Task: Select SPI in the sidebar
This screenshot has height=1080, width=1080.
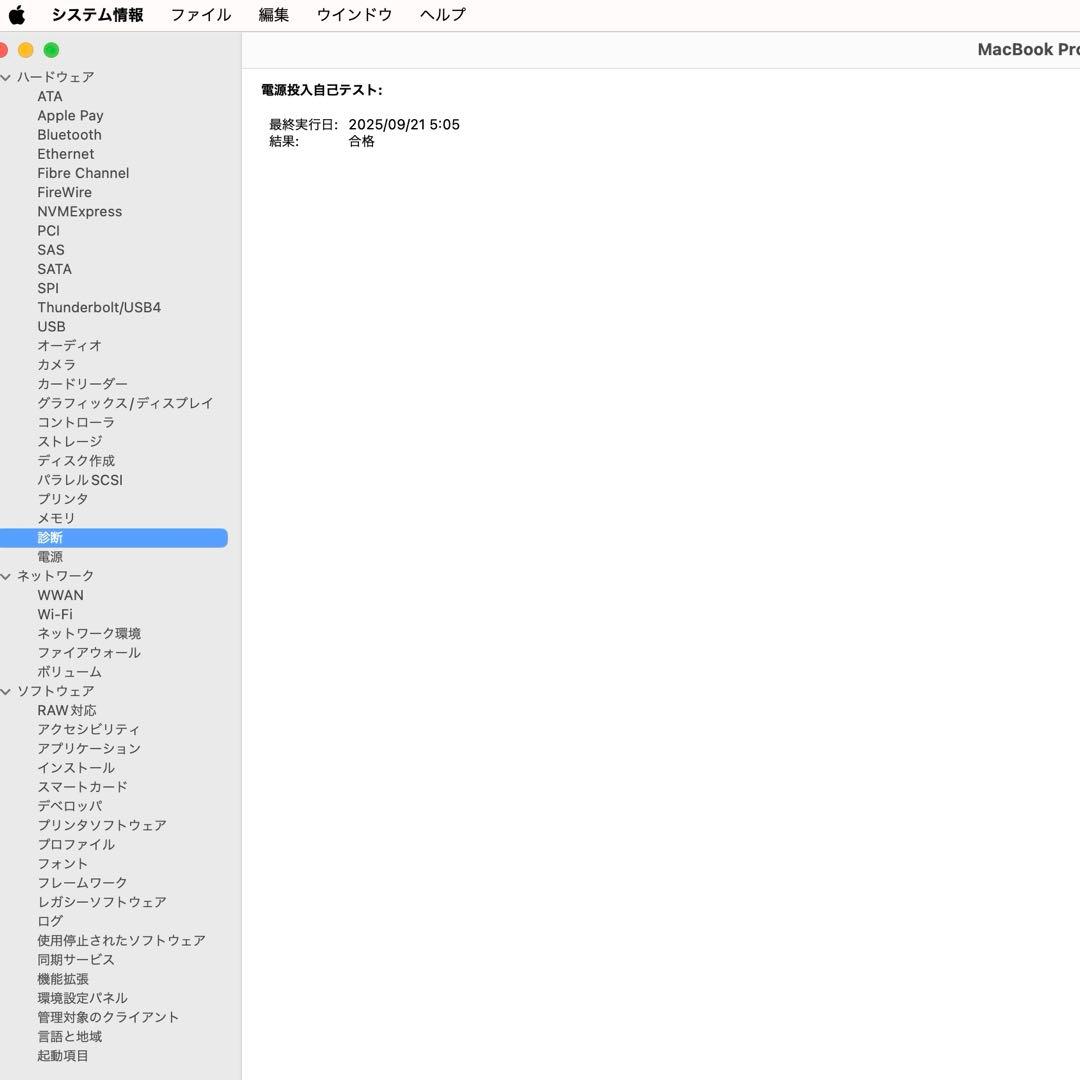Action: point(48,289)
